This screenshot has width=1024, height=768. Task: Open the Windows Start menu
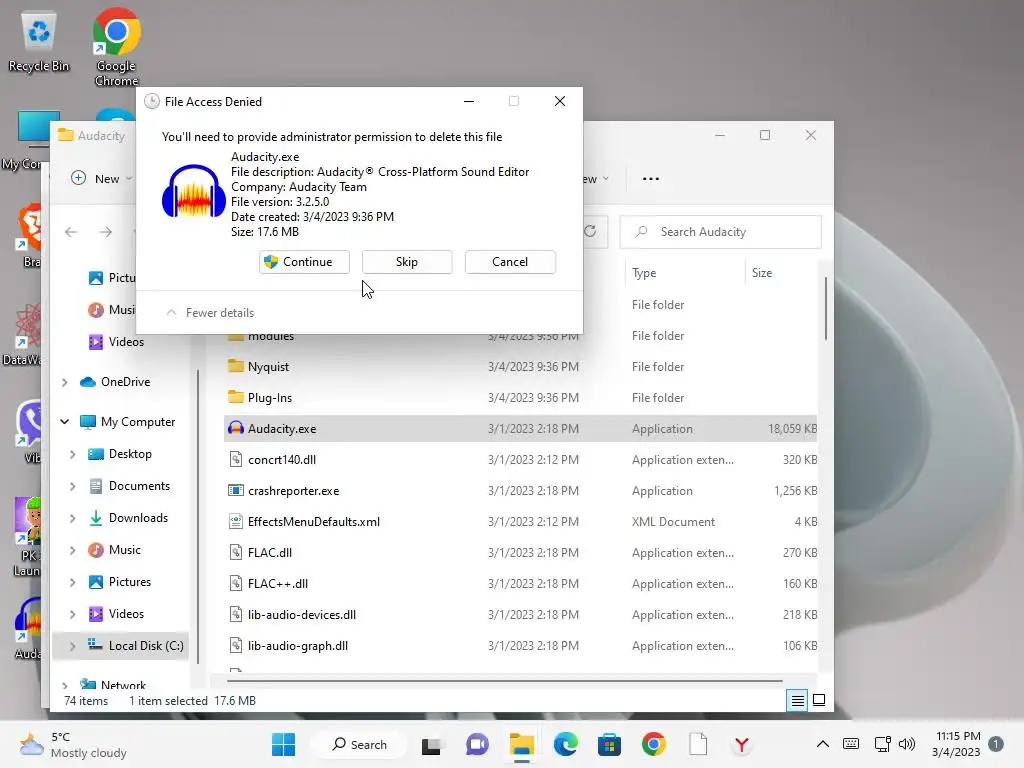(x=283, y=744)
